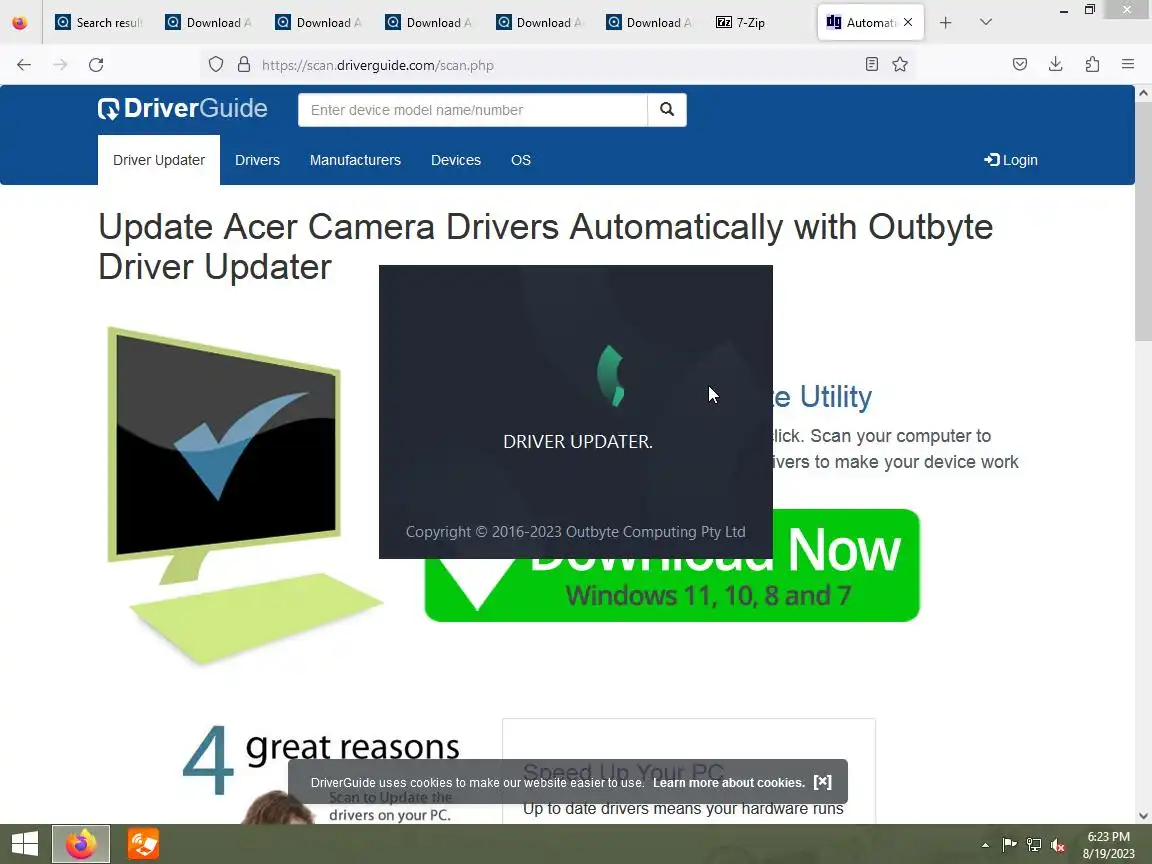Click the network status tray icon
This screenshot has width=1152, height=864.
click(x=1034, y=845)
